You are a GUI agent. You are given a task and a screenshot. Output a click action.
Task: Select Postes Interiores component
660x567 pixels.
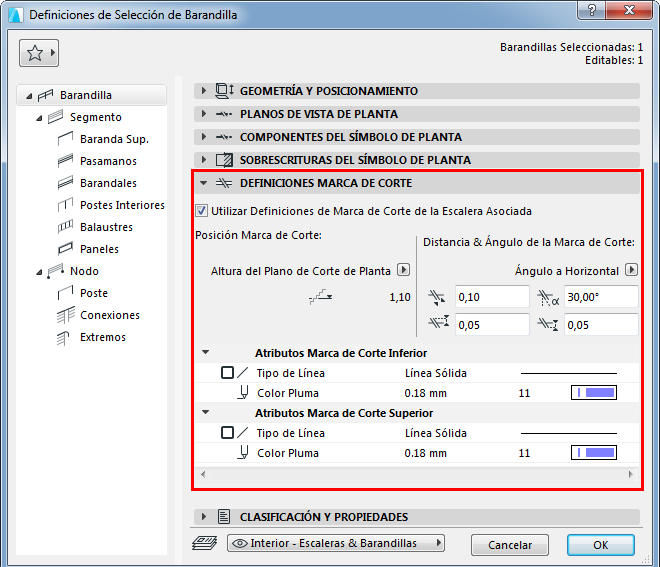pyautogui.click(x=122, y=205)
